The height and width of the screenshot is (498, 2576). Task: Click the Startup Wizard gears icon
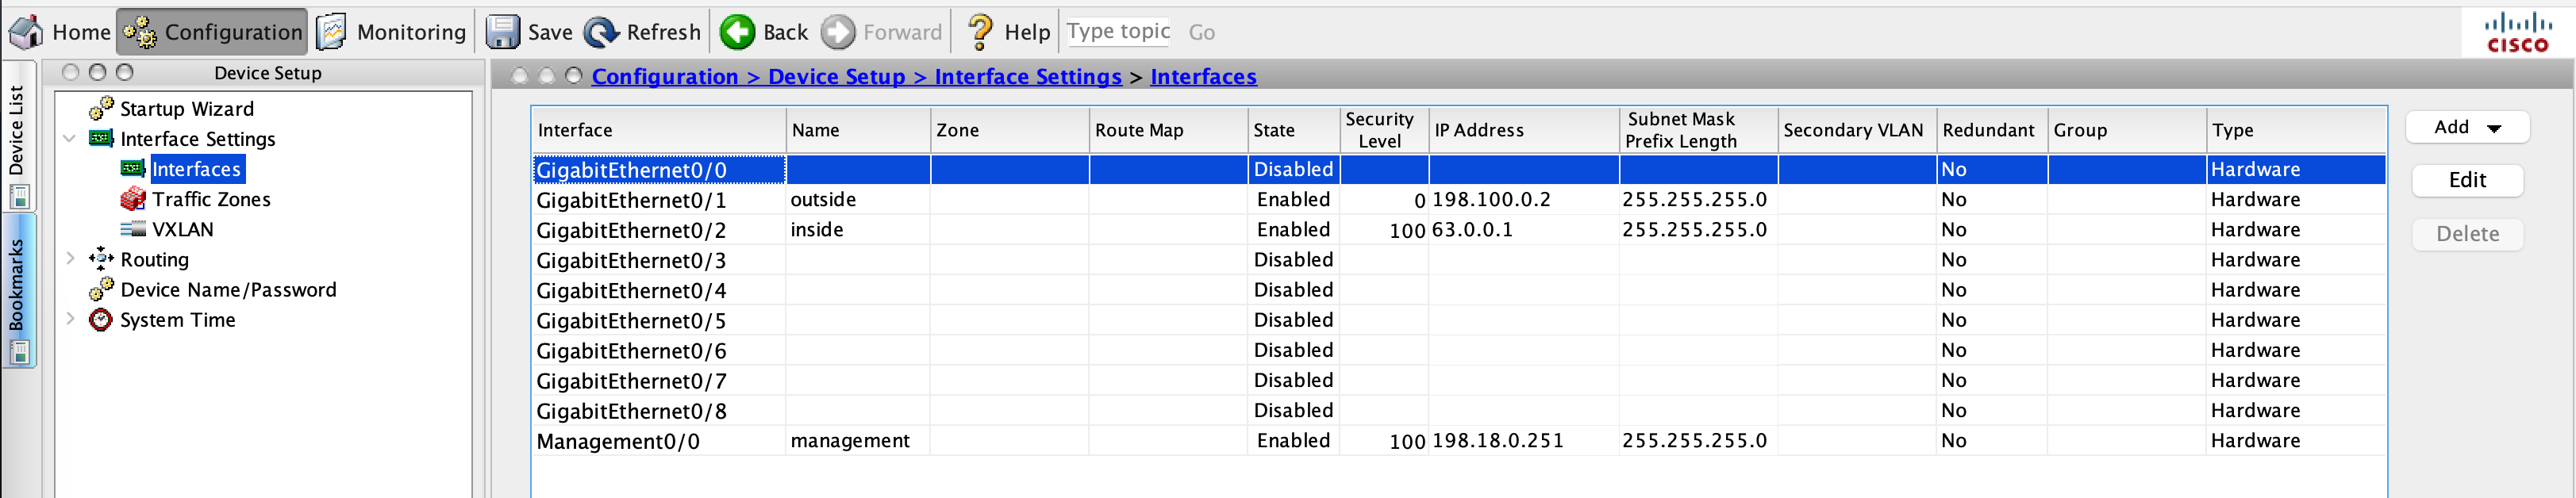tap(101, 108)
